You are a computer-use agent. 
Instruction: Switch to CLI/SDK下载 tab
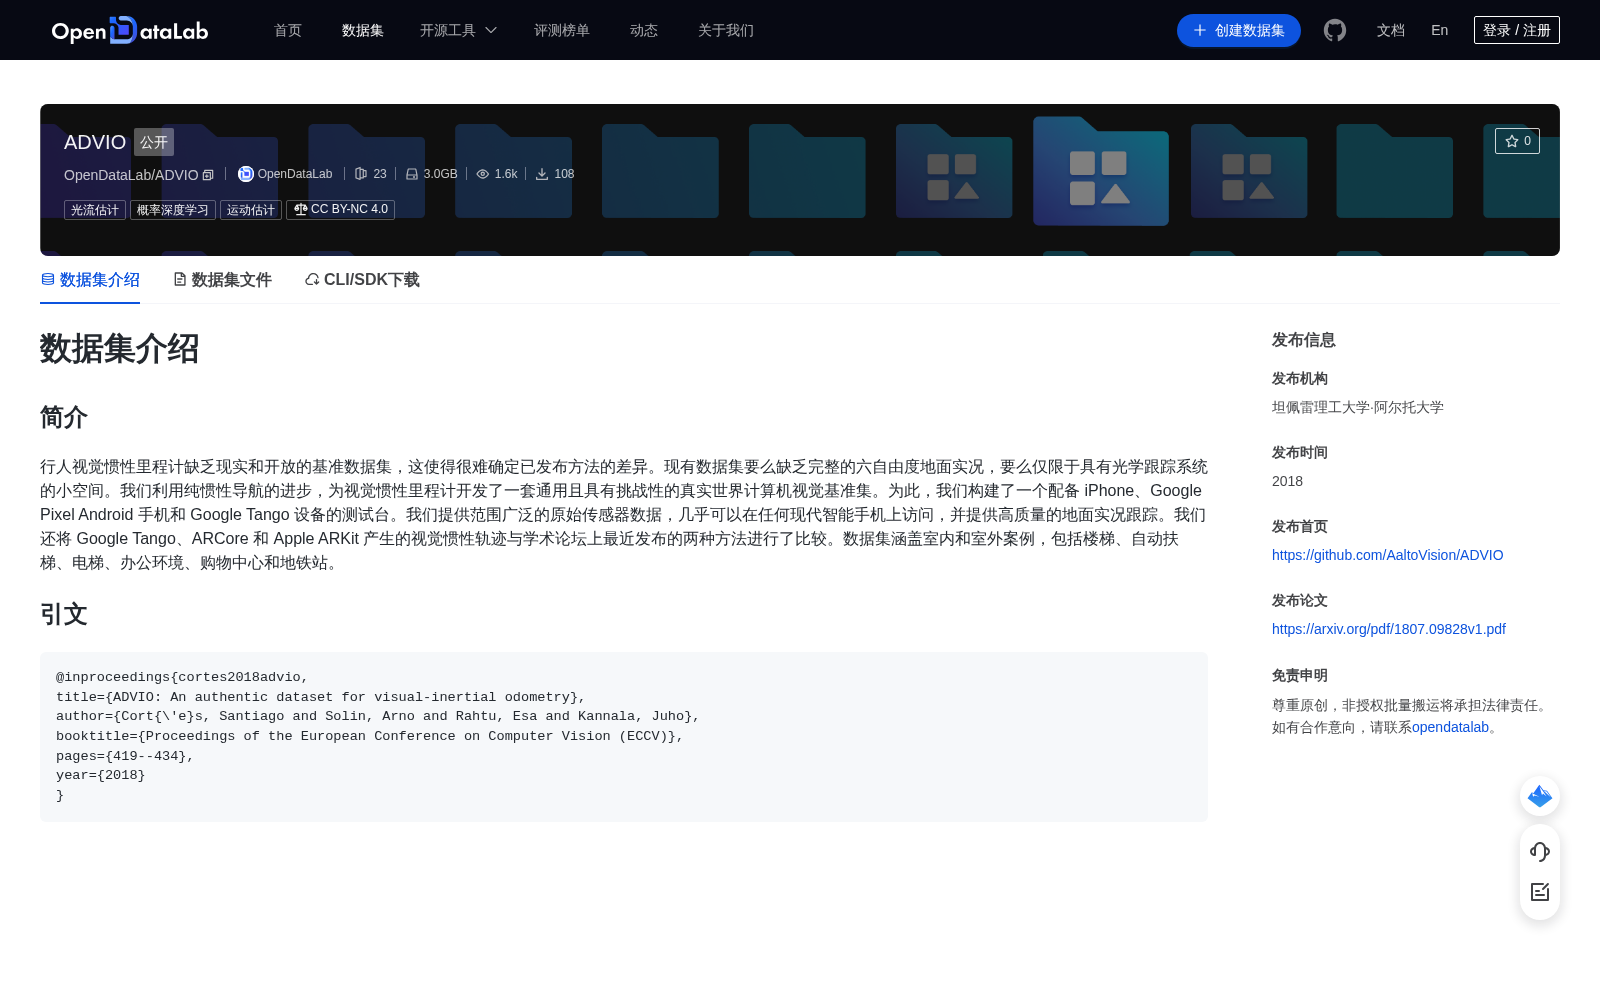coord(362,280)
